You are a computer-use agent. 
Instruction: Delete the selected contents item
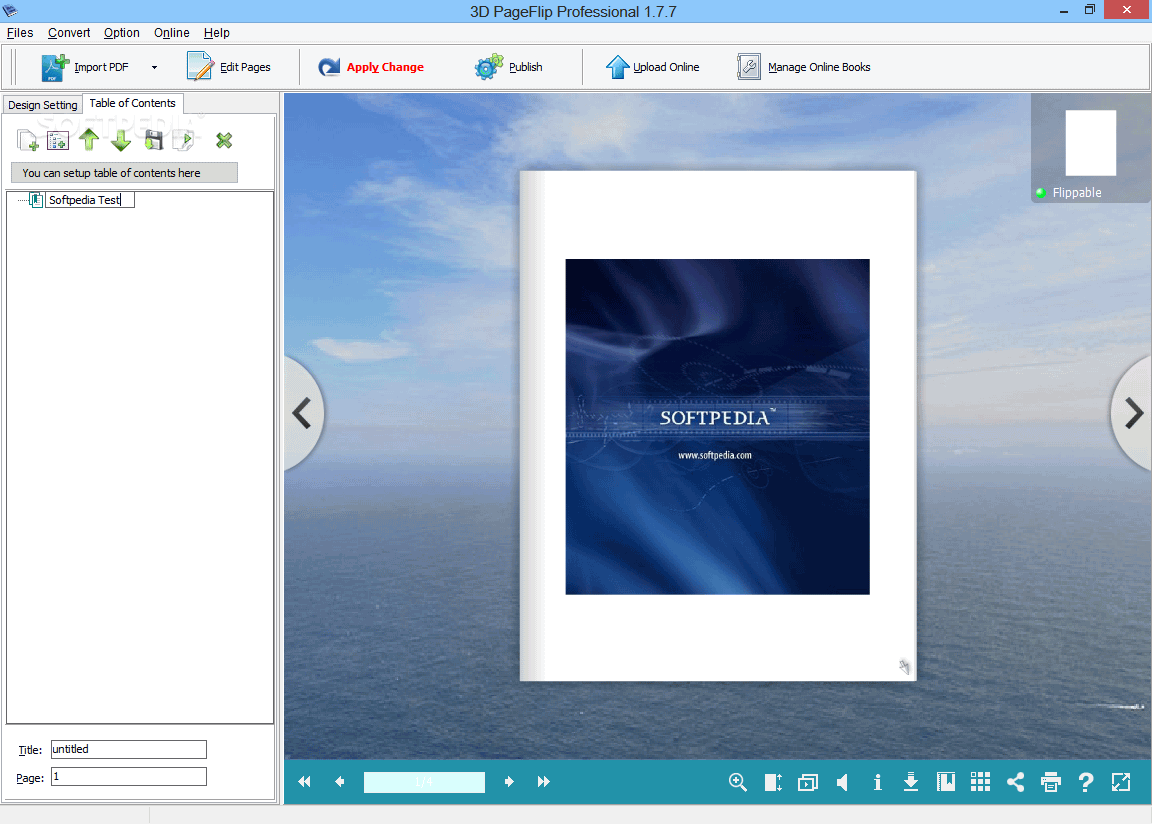[x=224, y=140]
